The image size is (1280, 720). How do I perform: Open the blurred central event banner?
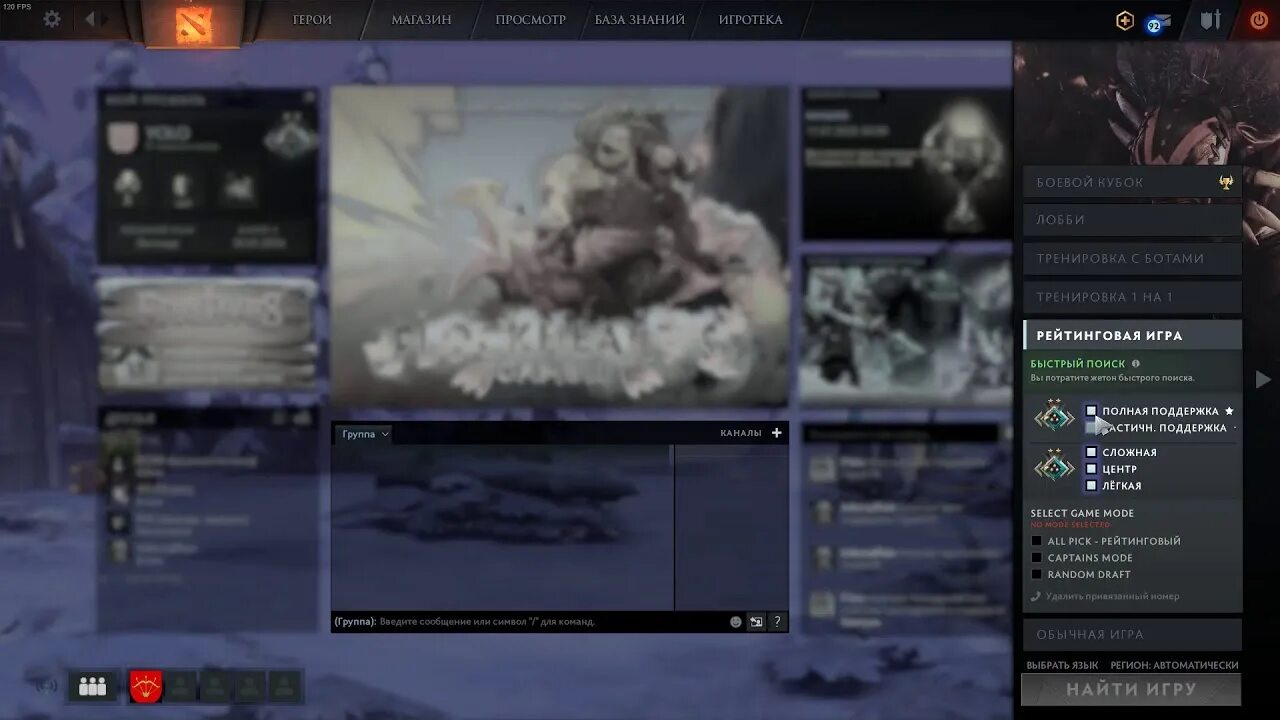pos(559,246)
